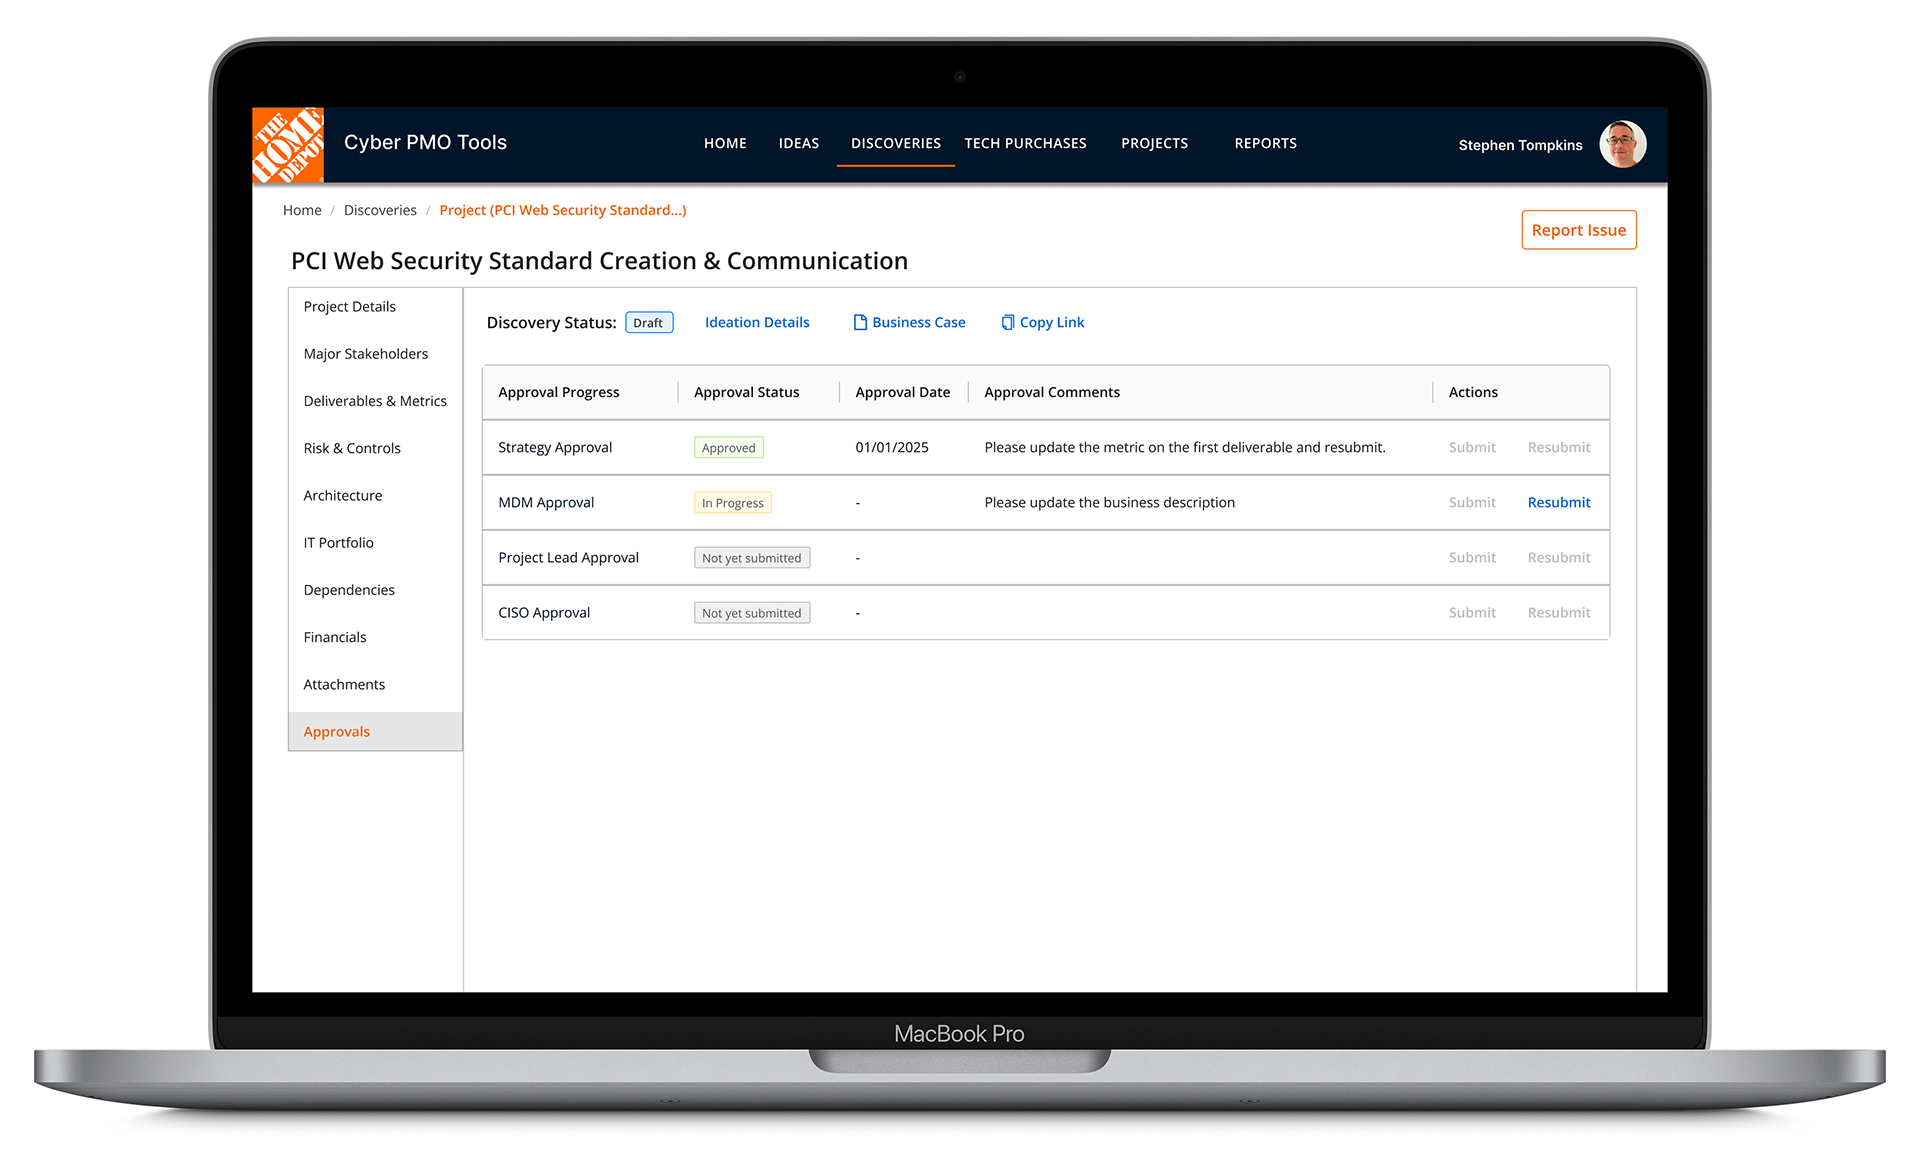Select the Approvals sidebar tab

tap(337, 732)
